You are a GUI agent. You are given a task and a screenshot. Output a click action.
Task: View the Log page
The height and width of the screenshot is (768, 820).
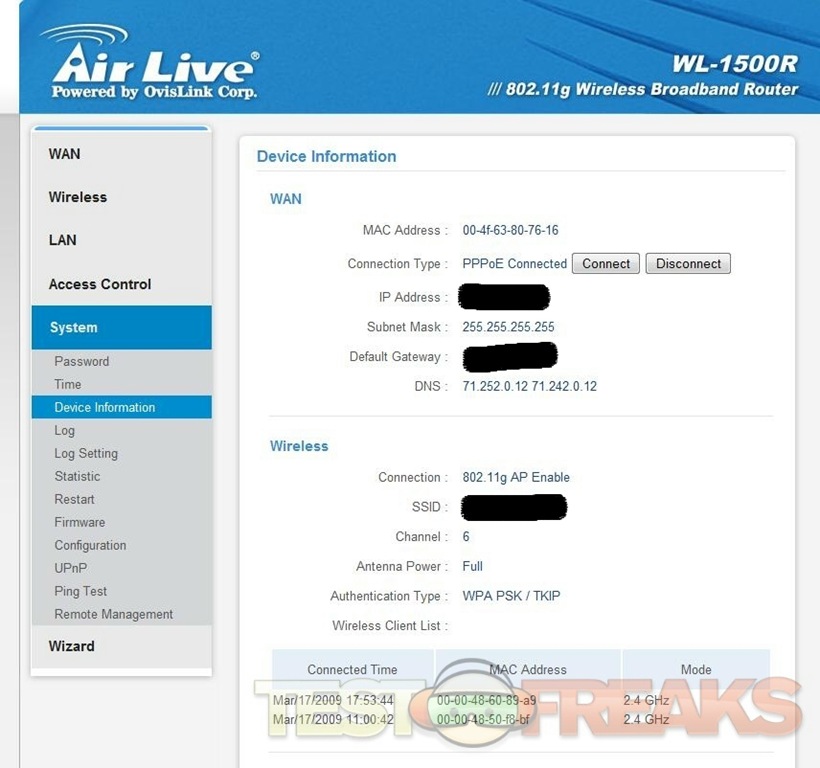pyautogui.click(x=65, y=430)
